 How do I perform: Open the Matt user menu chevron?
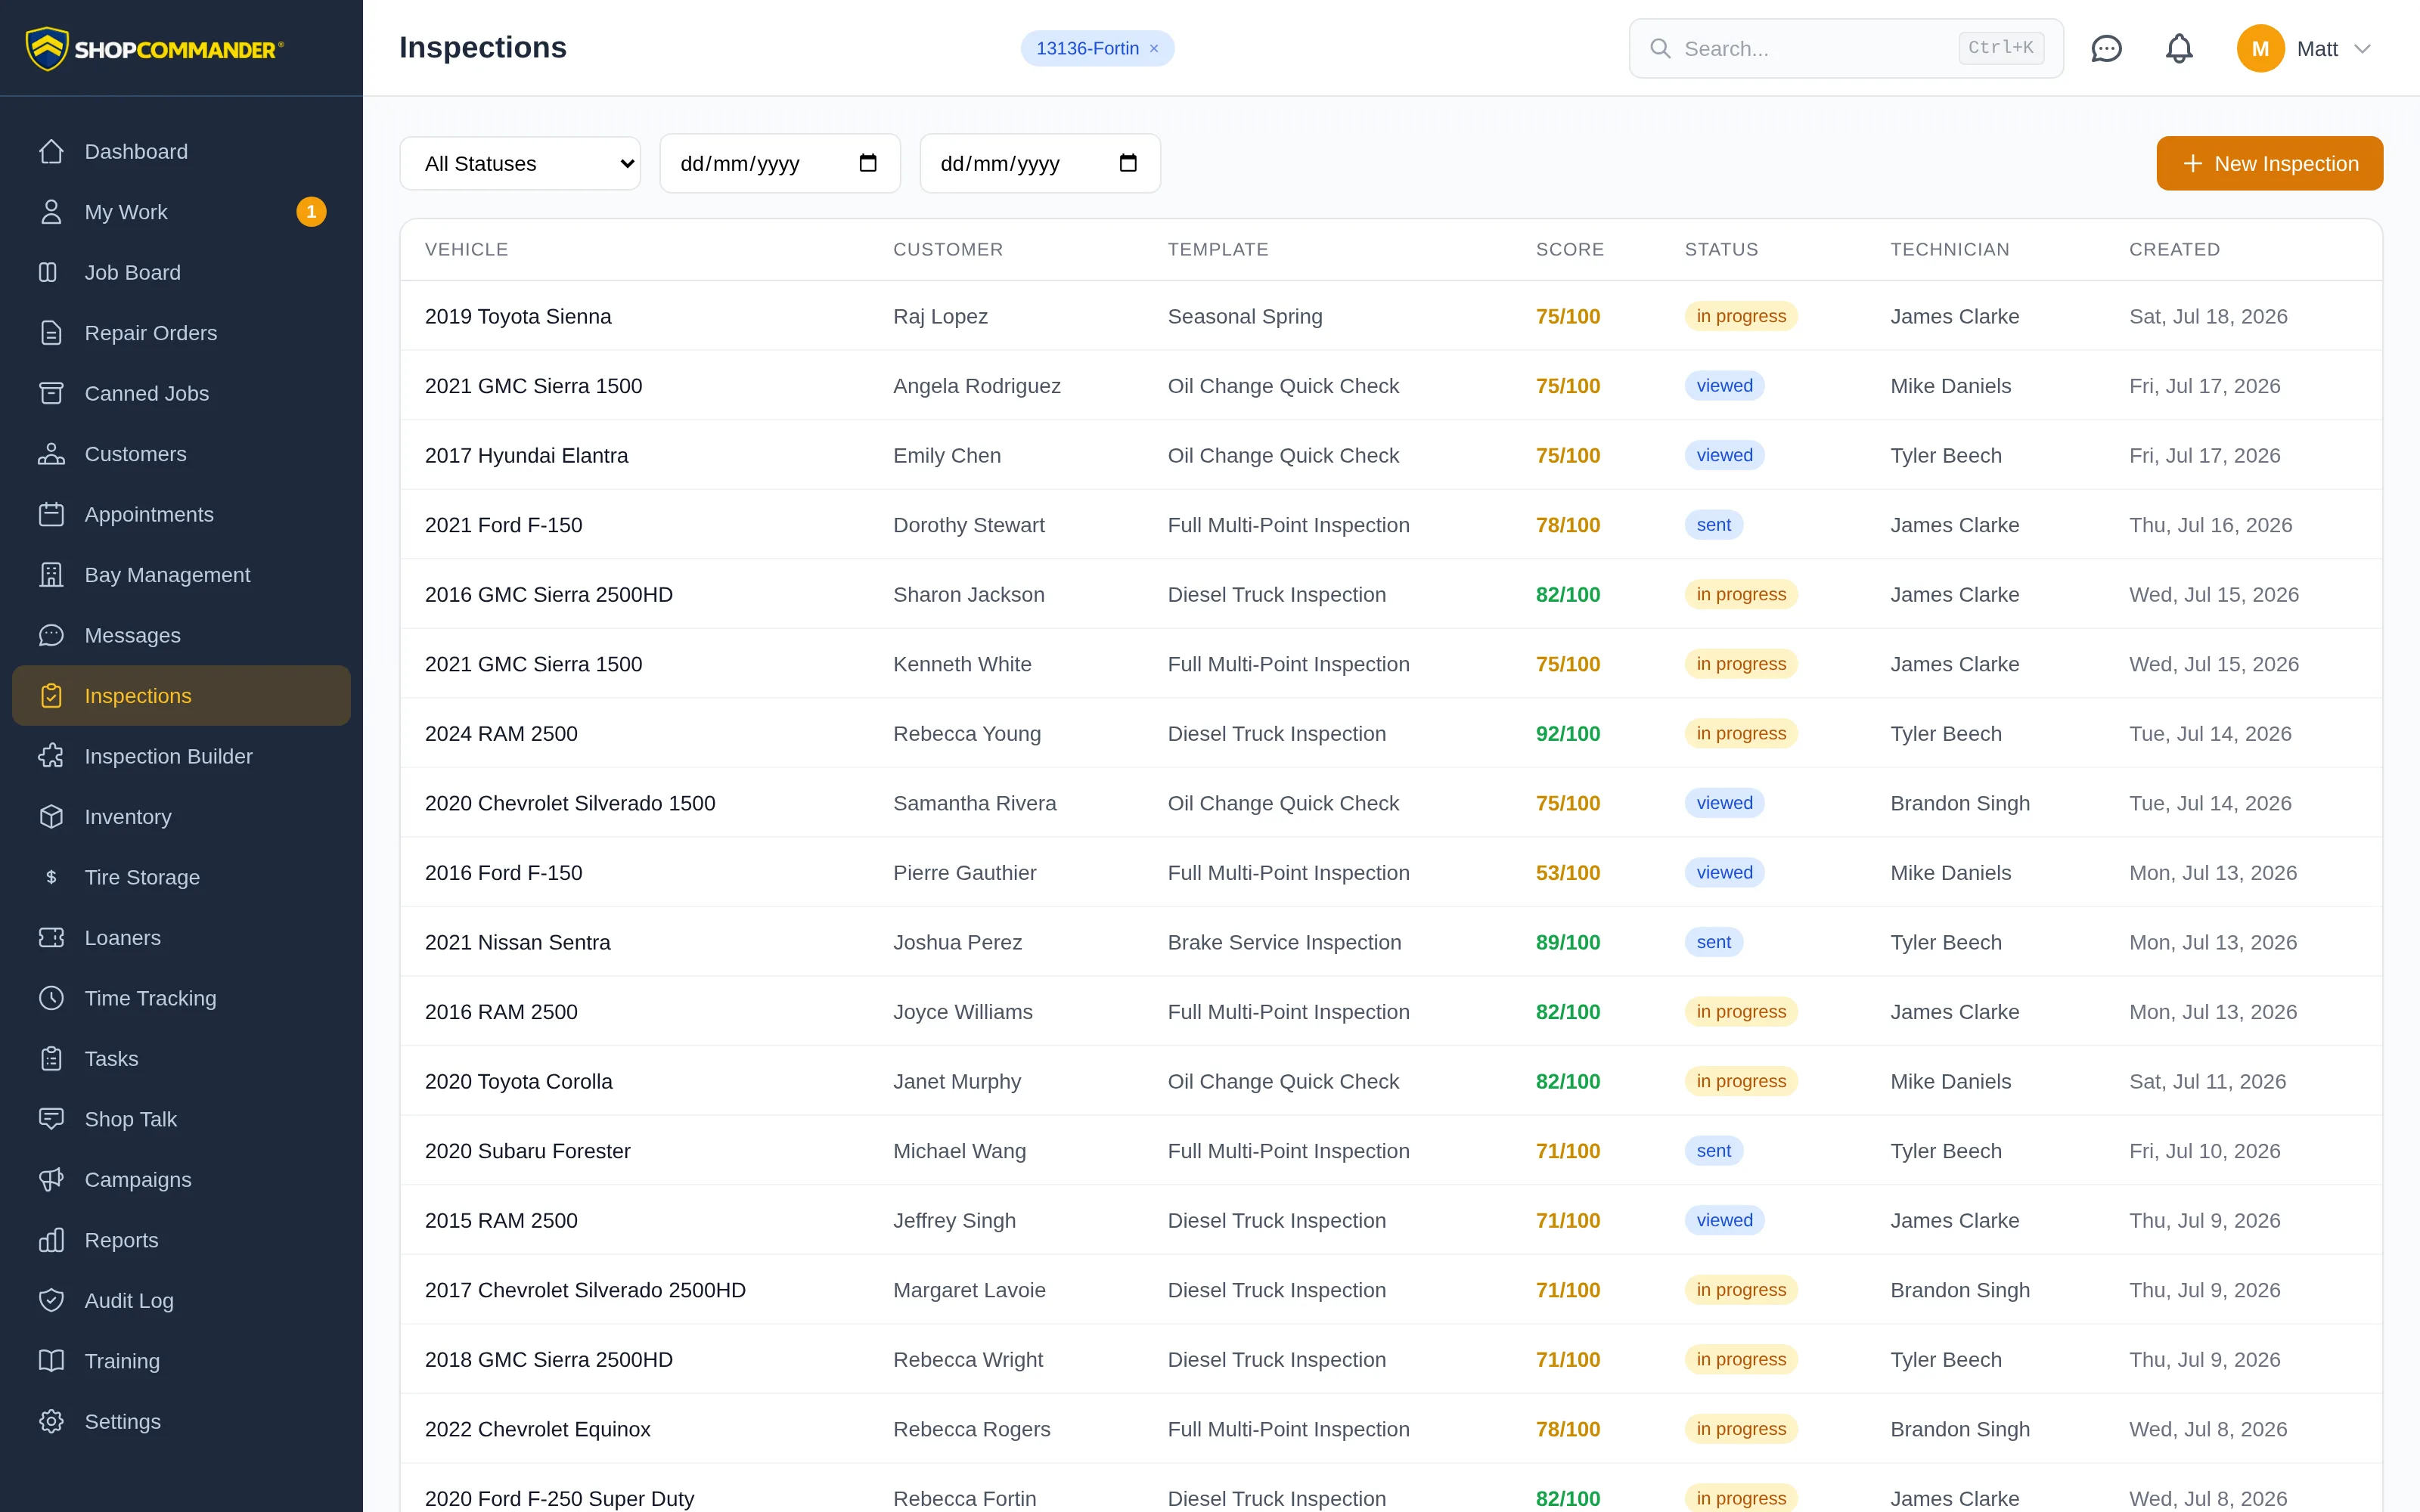tap(2362, 49)
